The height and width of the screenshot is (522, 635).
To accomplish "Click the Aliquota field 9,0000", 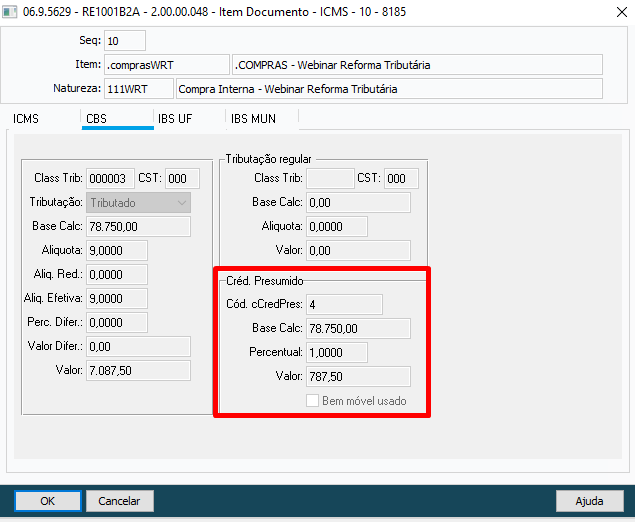I will pyautogui.click(x=117, y=250).
